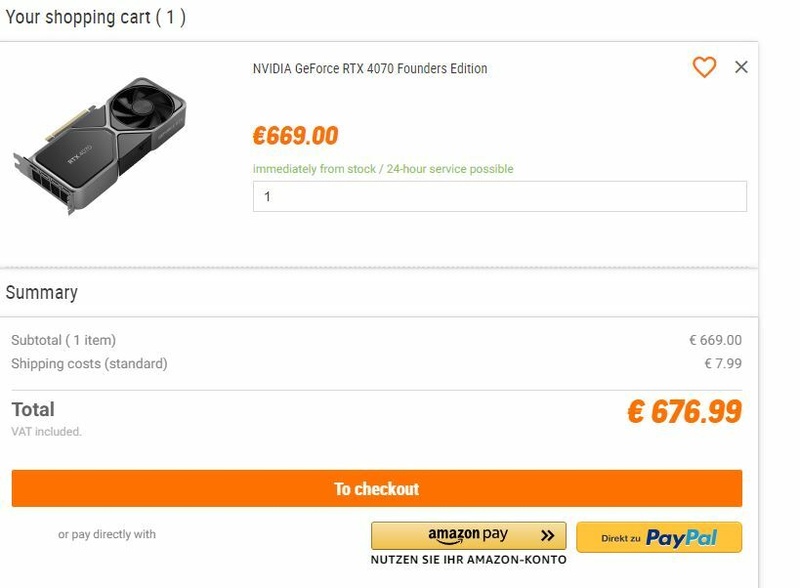Click the VAT included note
Image resolution: width=800 pixels, height=588 pixels.
pyautogui.click(x=47, y=432)
